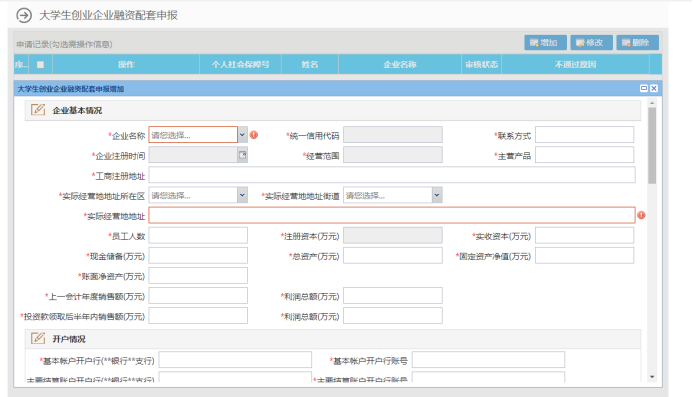693x397 pixels.
Task: Click the 员工人数 input field
Action: point(198,236)
